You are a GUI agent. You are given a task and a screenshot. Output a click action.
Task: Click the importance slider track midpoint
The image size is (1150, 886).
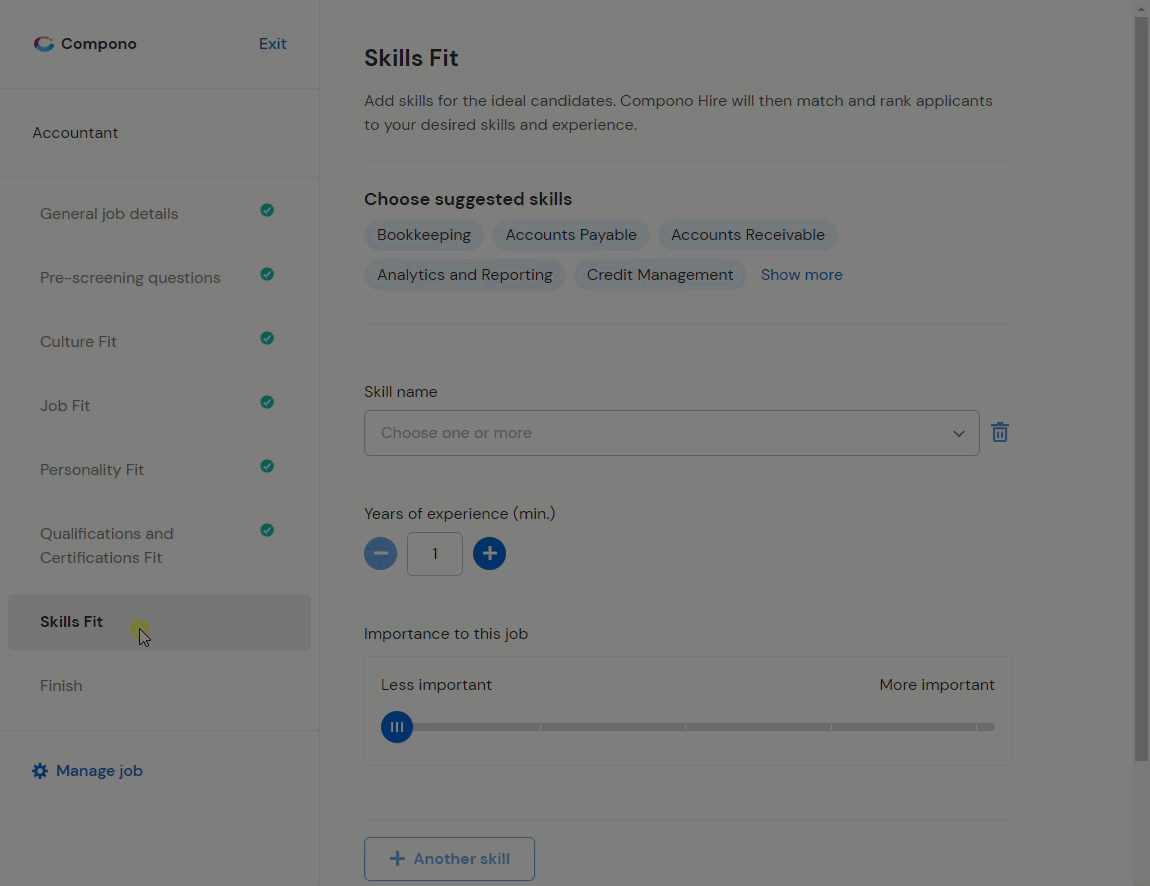[x=686, y=727]
